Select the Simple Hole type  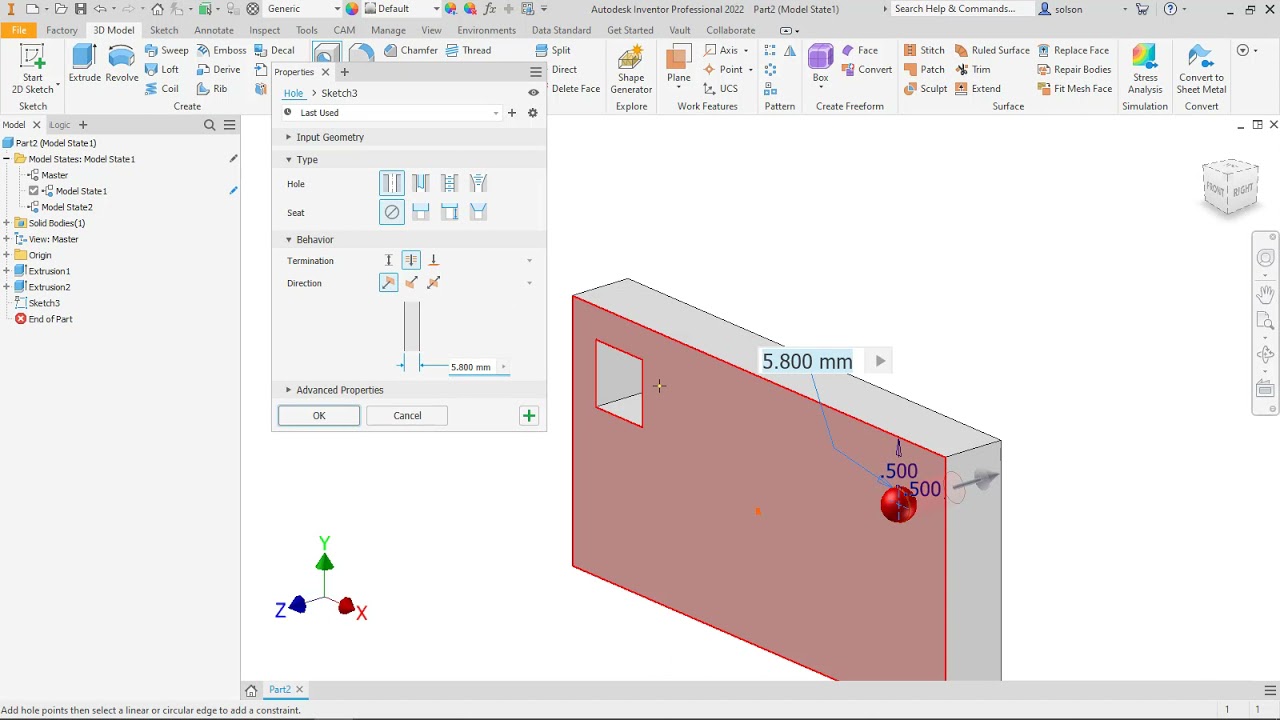click(x=392, y=183)
